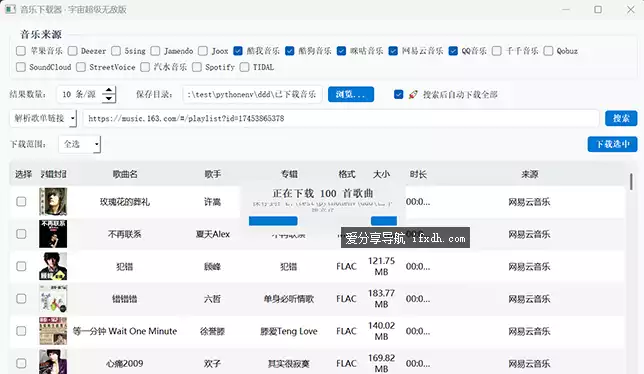Click size value 183.77 MB
The height and width of the screenshot is (374, 644).
[x=381, y=298]
